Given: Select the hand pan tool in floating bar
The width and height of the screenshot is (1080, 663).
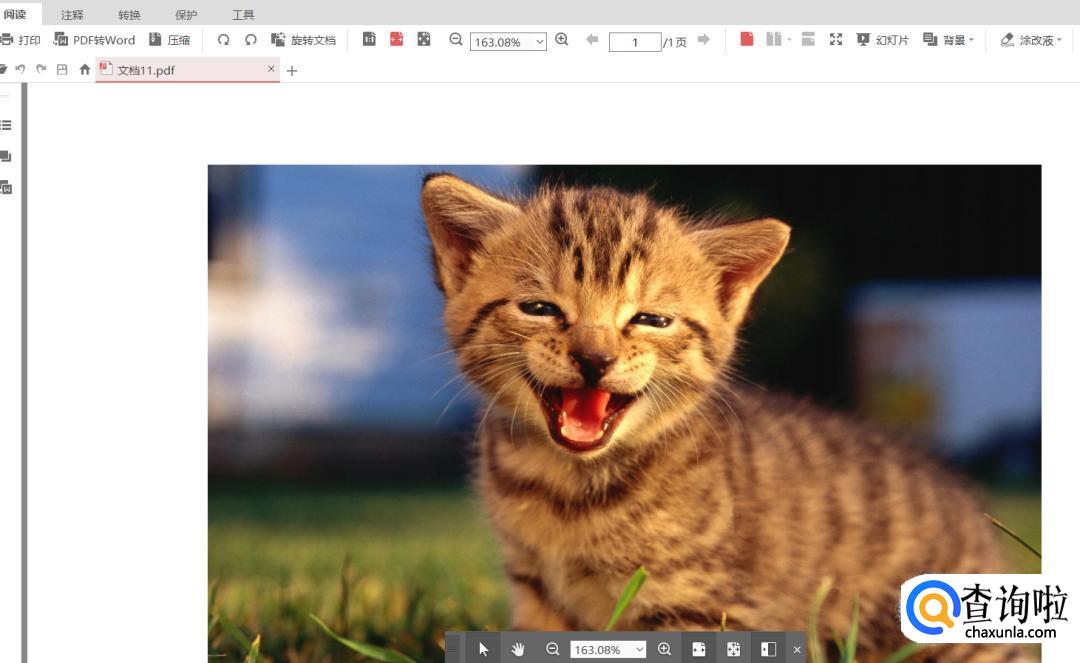Looking at the screenshot, I should (x=518, y=649).
